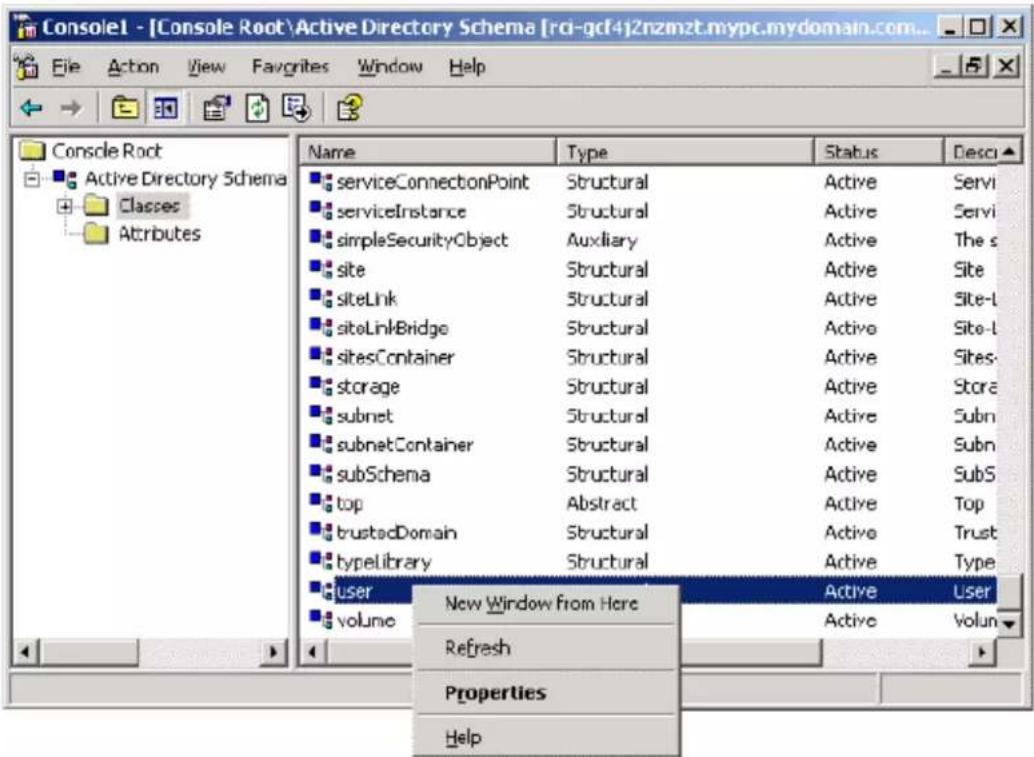Click the tree pane's right scroll arrow
Image resolution: width=1034 pixels, height=757 pixels.
(x=273, y=652)
